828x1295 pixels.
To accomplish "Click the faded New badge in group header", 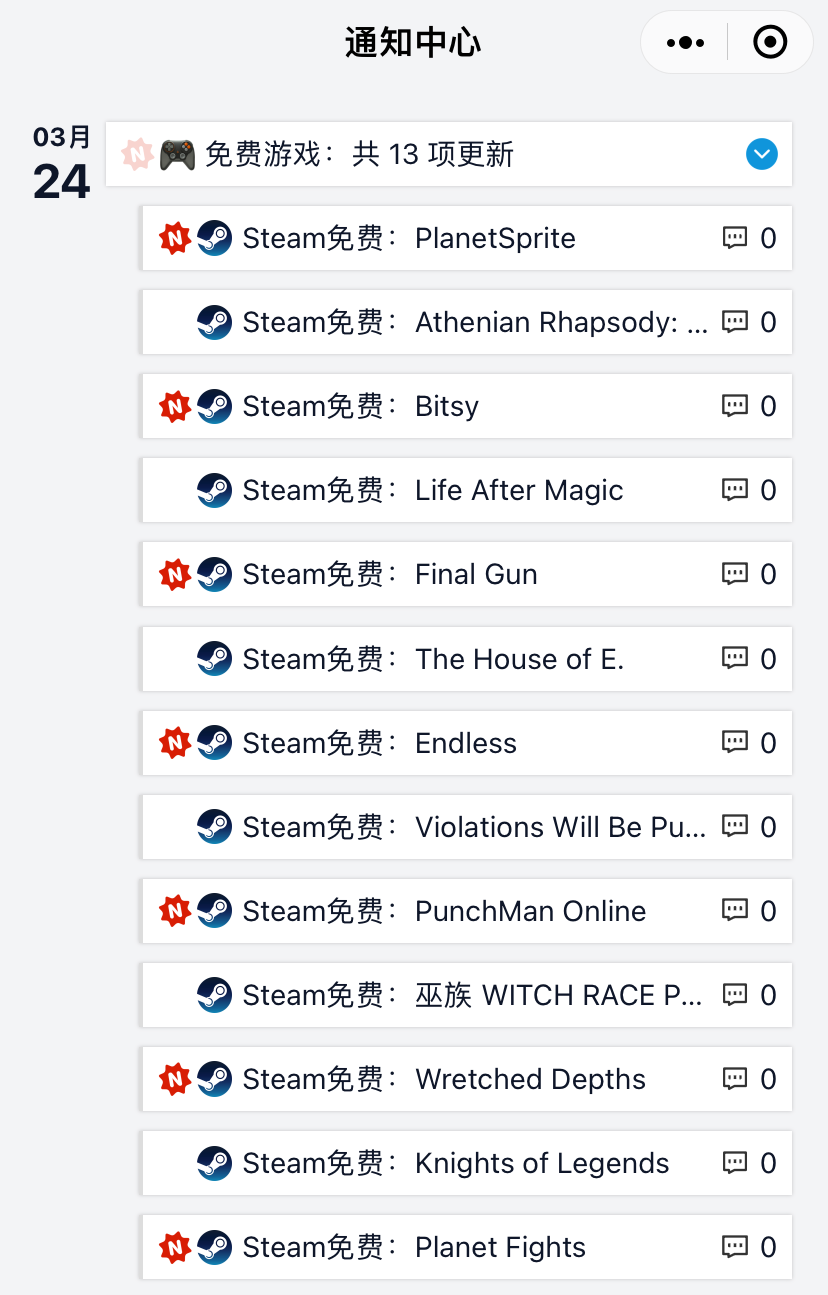I will point(137,154).
